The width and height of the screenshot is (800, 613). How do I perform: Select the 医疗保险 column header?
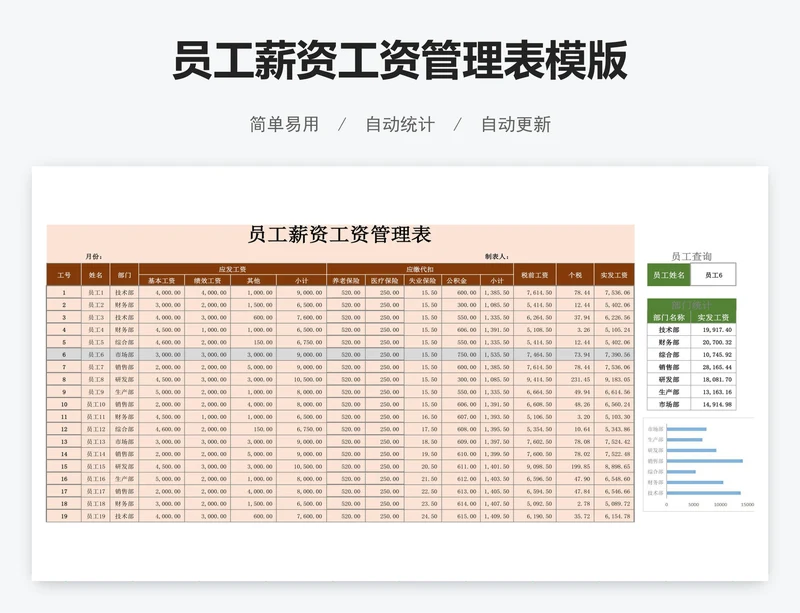pos(385,280)
